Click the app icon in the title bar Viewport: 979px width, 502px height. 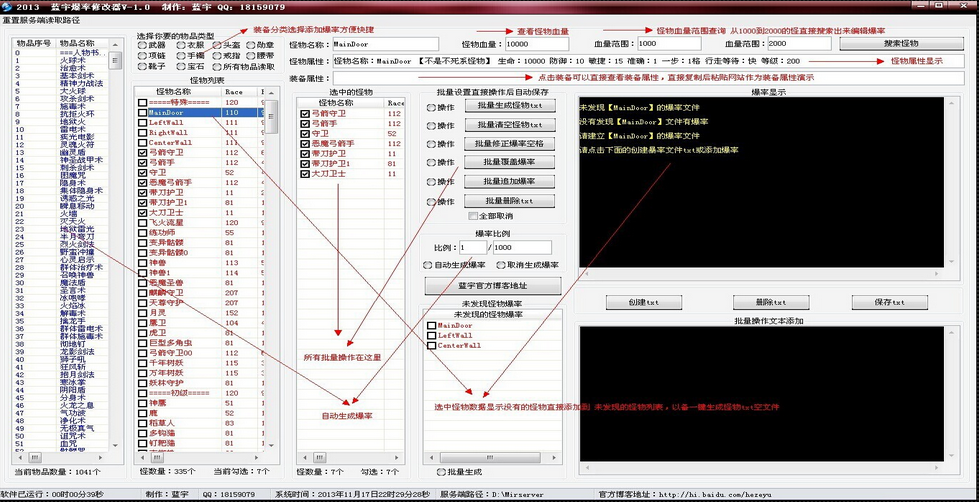(x=7, y=7)
